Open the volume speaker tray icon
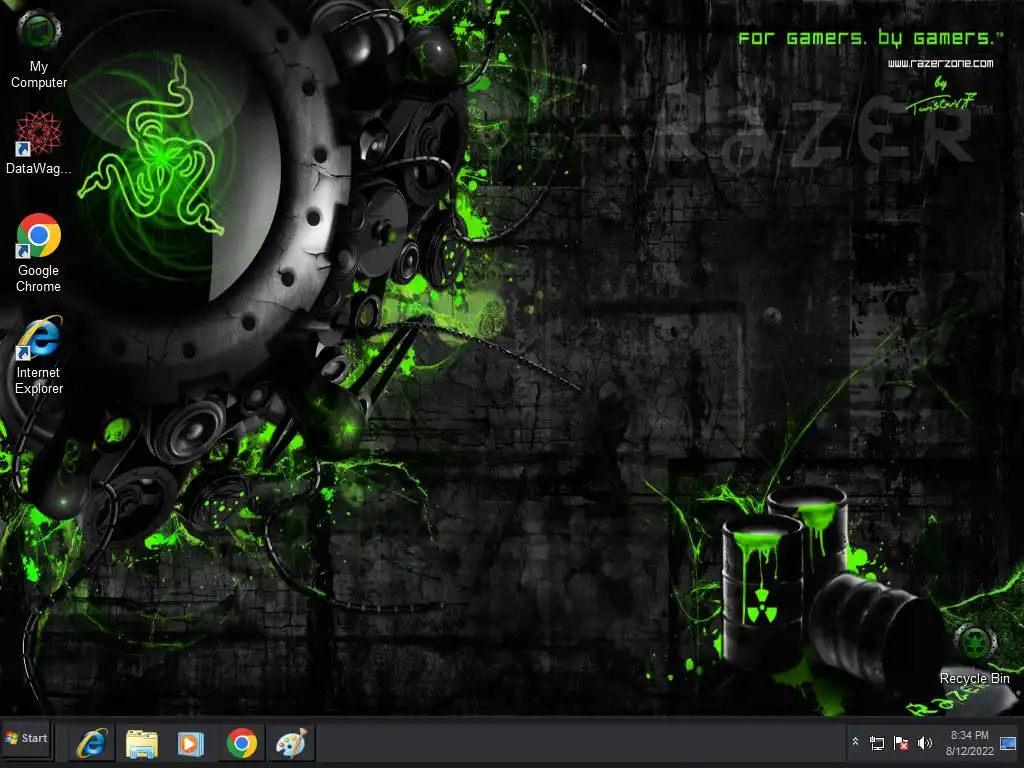The image size is (1024, 768). click(925, 743)
